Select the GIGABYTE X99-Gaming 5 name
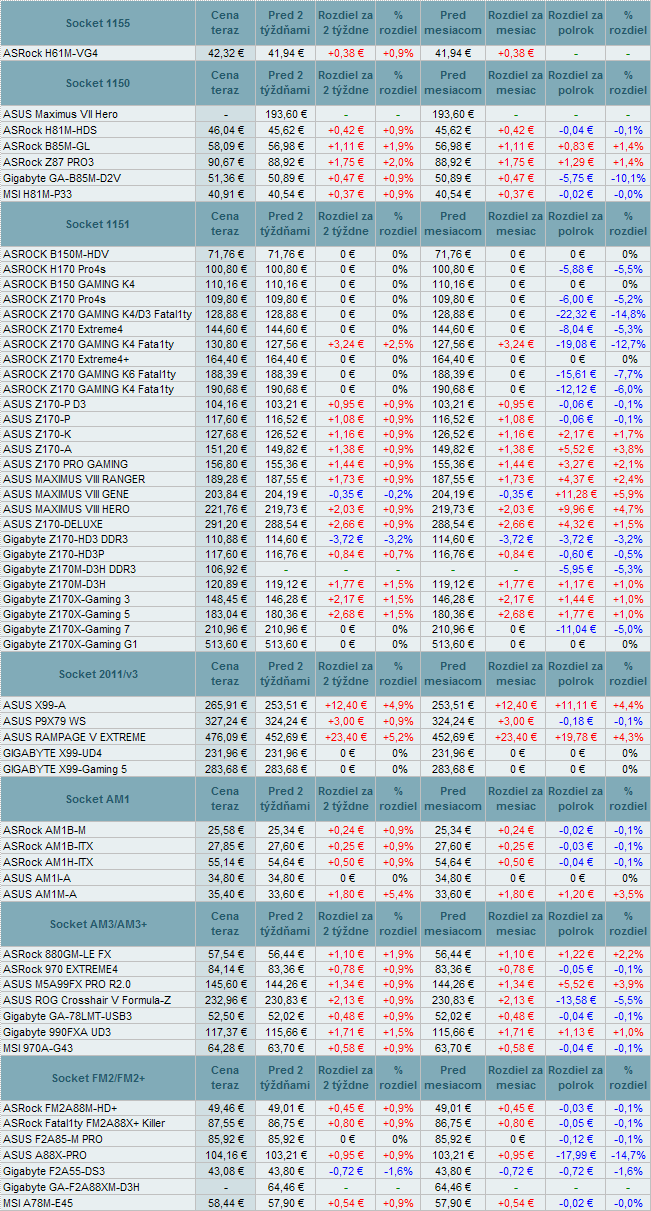 point(65,769)
